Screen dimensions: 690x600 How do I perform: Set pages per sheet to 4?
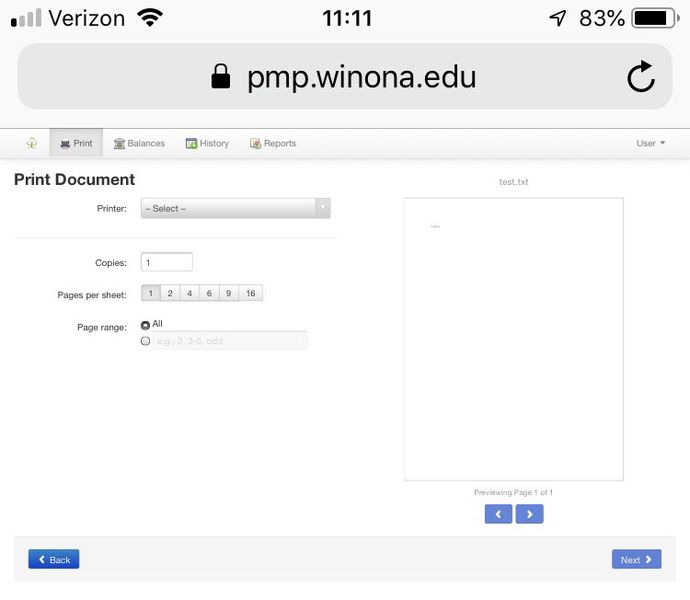pos(189,293)
